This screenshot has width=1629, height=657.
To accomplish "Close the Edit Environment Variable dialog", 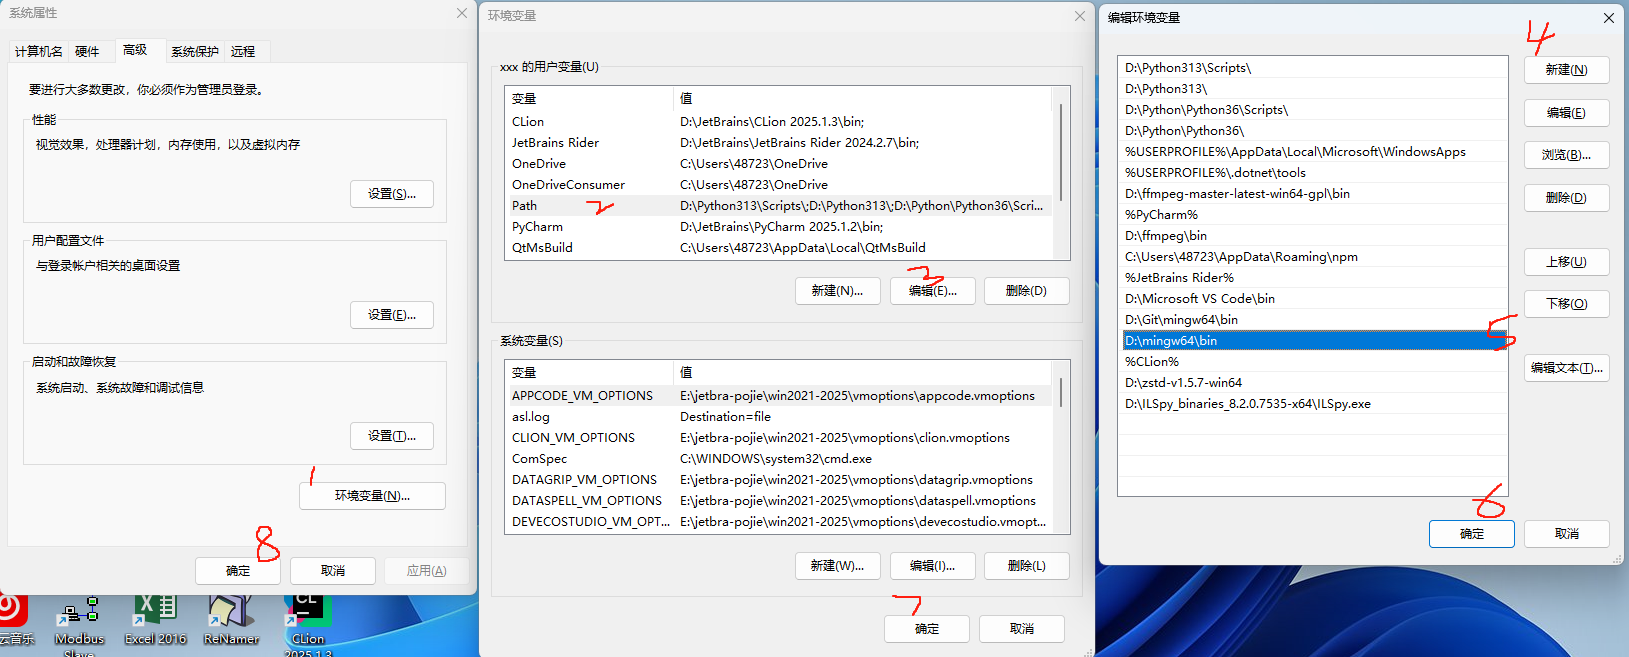I will point(1608,18).
